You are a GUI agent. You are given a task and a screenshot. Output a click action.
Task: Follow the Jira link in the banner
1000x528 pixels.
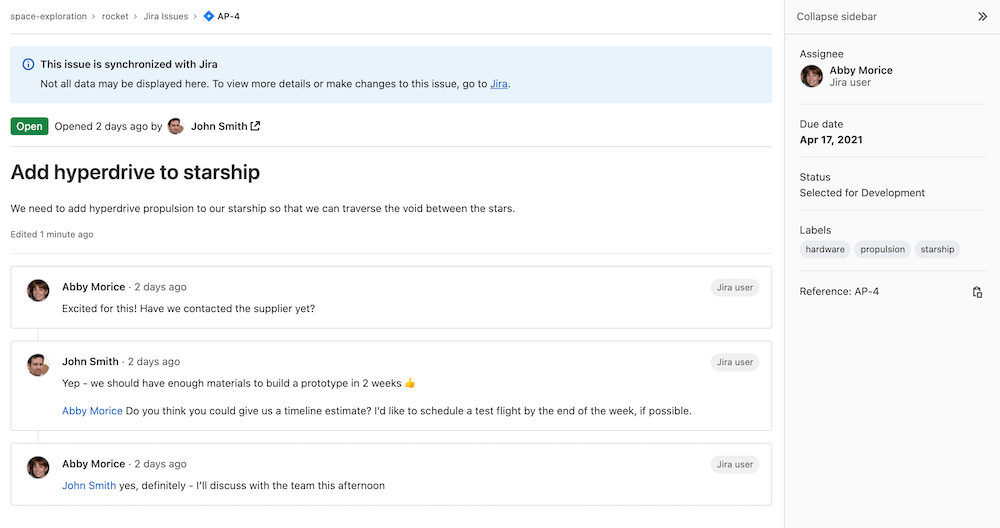click(x=498, y=84)
